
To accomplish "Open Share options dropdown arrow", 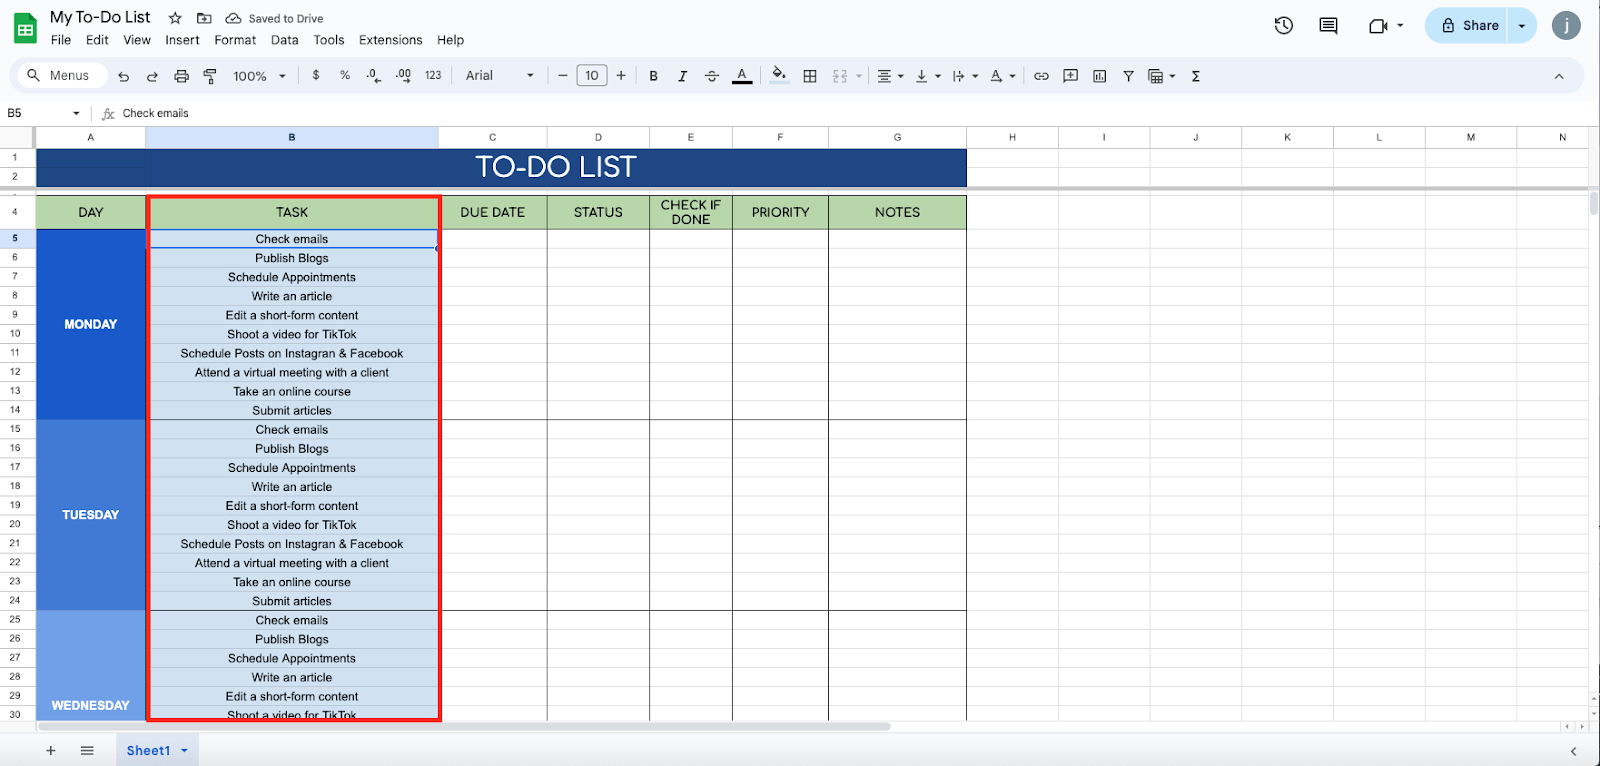I will click(1522, 26).
